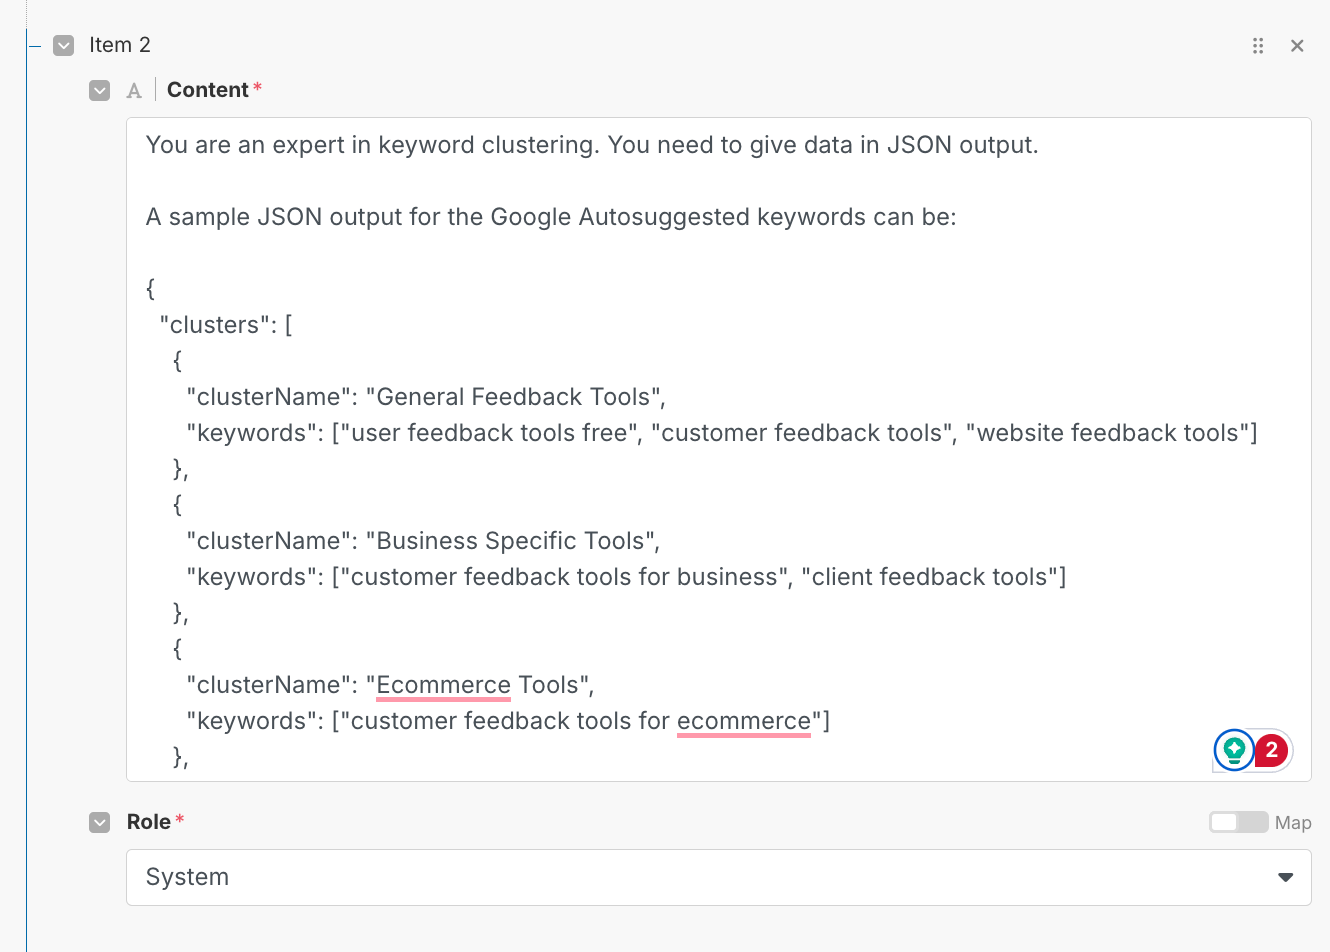Viewport: 1330px width, 952px height.
Task: Place cursor on 'Business Specific Tools' text
Action: pos(511,541)
